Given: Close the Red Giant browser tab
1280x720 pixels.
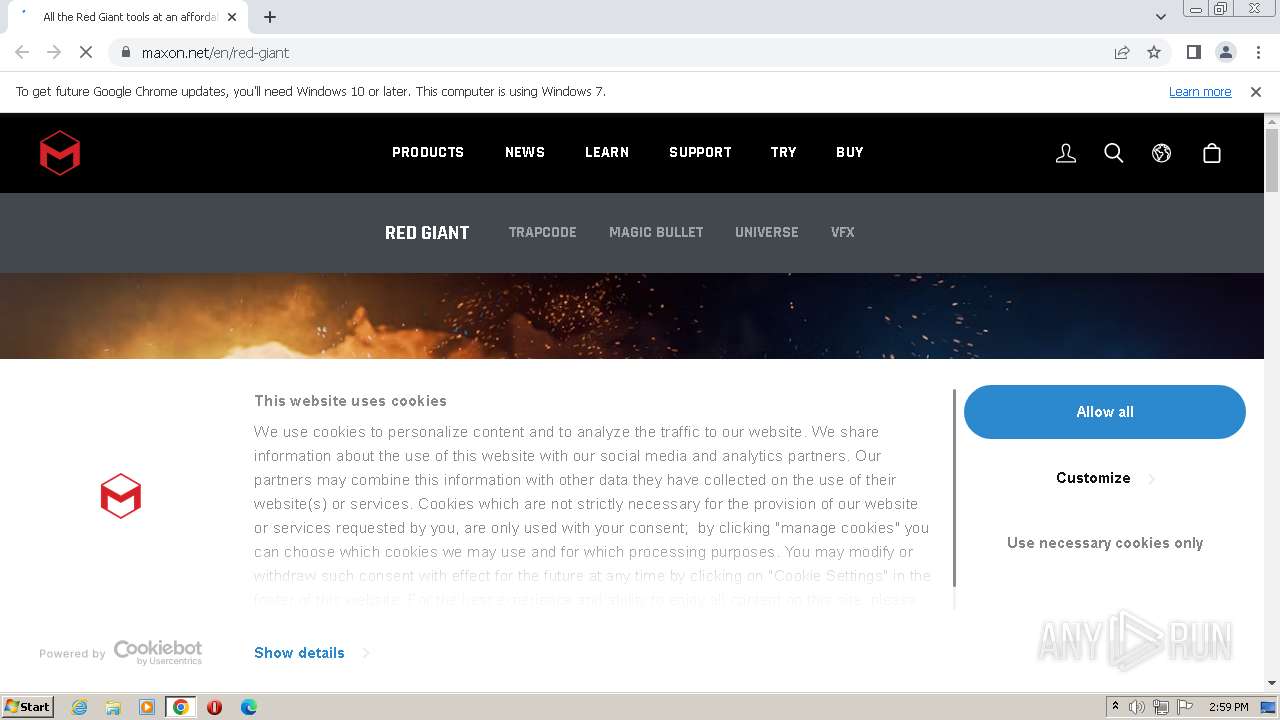Looking at the screenshot, I should 232,17.
